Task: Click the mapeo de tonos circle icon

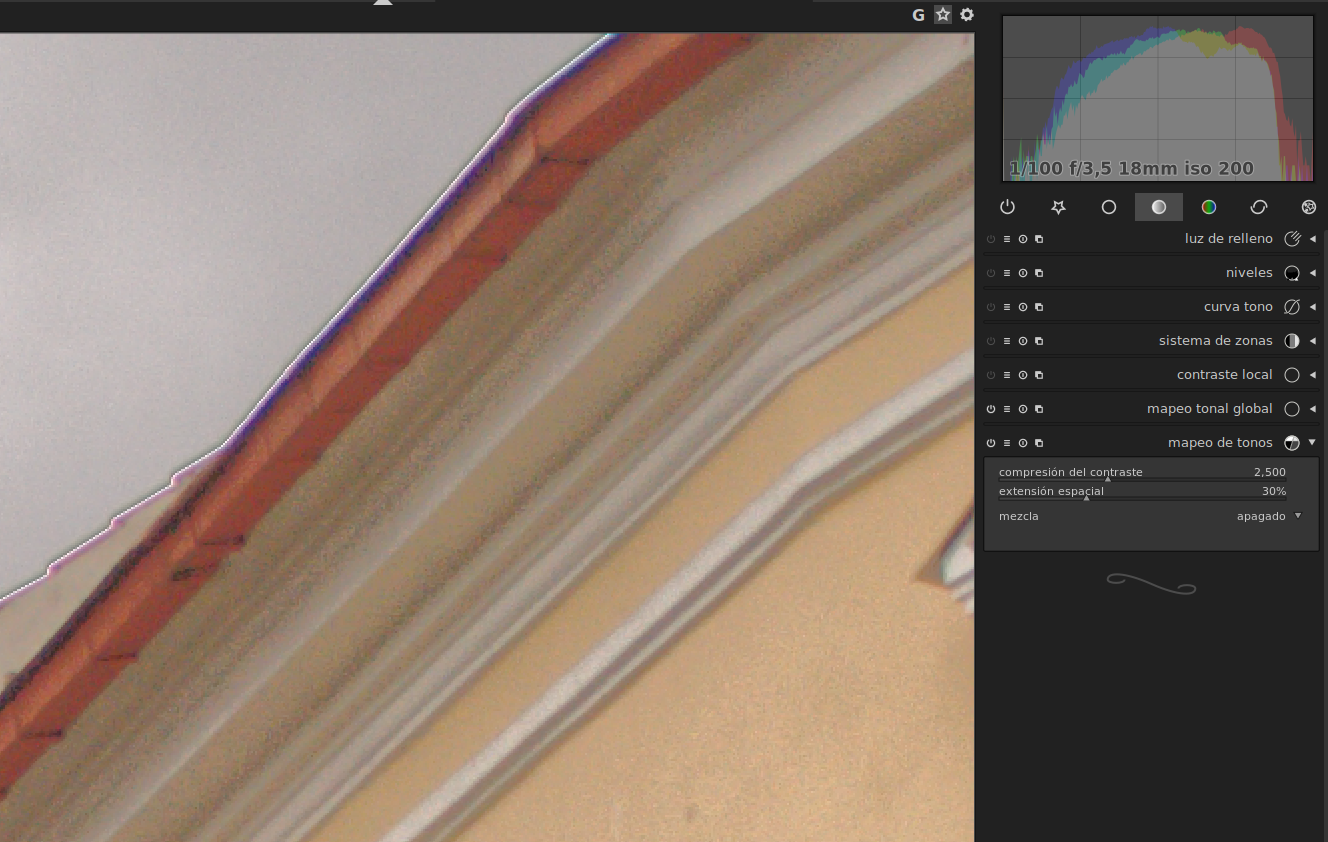Action: click(x=1292, y=443)
